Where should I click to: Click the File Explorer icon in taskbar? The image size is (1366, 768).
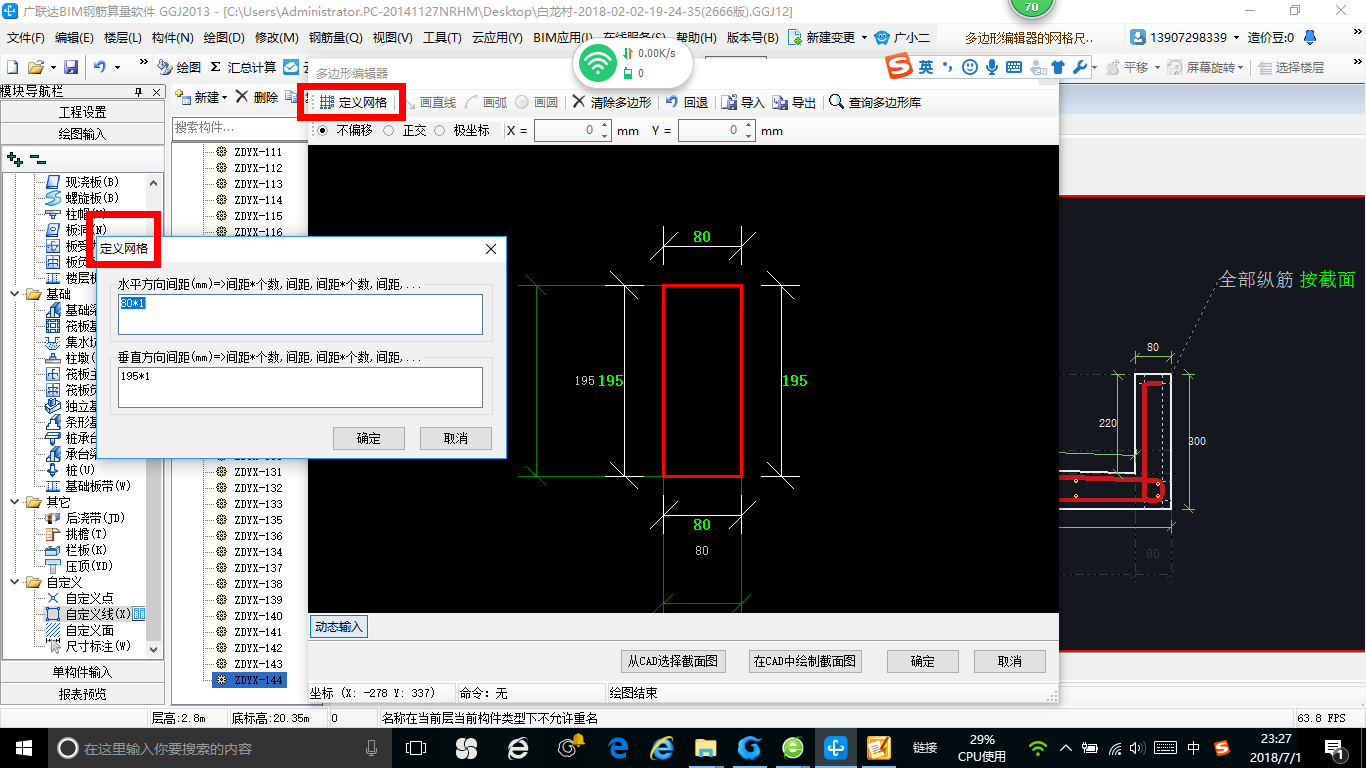(x=706, y=748)
